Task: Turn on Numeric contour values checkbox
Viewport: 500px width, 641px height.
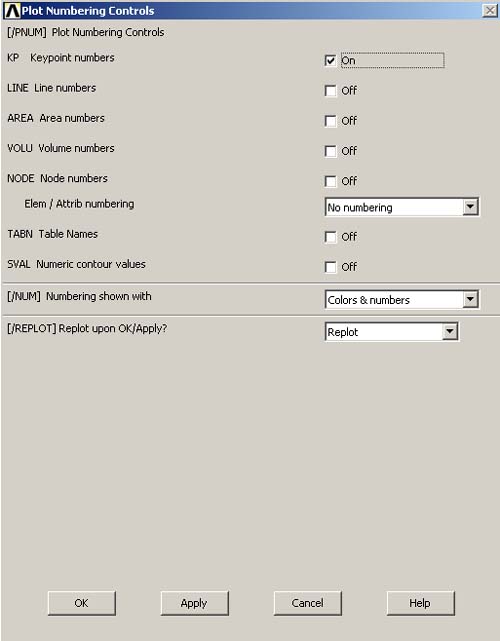Action: pos(330,267)
